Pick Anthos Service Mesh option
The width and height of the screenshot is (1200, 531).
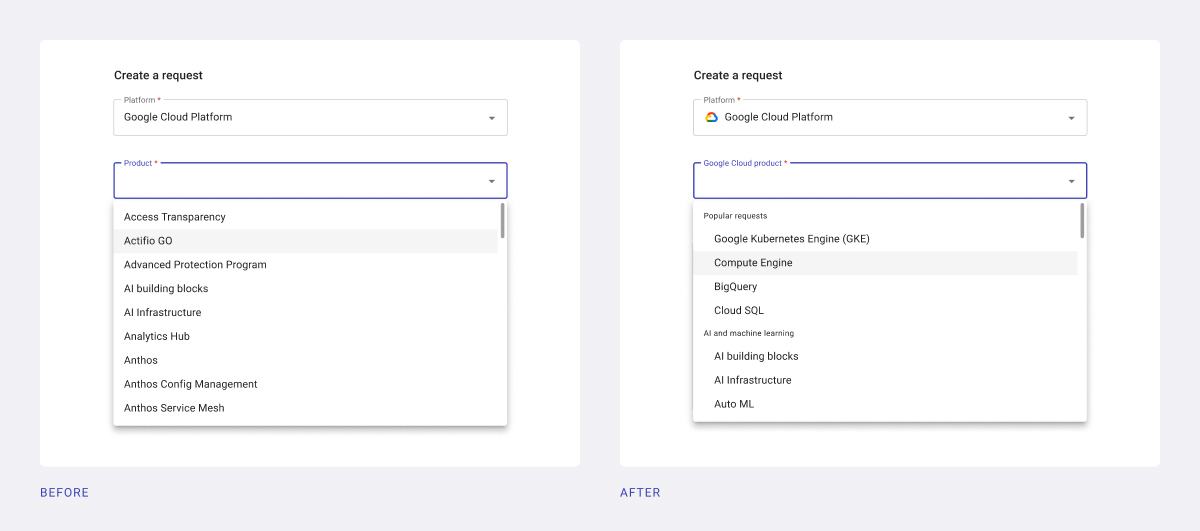coord(306,408)
